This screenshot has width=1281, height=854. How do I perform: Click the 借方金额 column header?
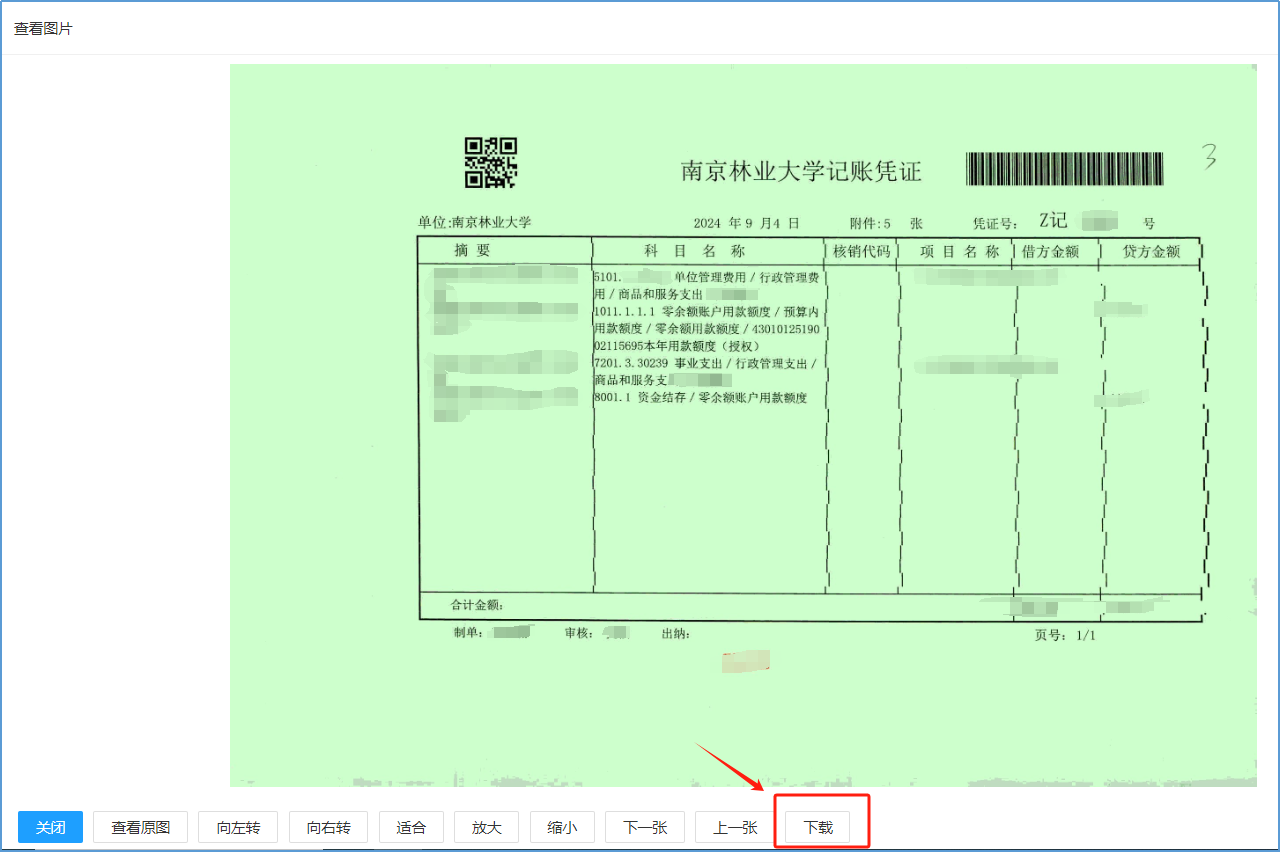(1050, 252)
